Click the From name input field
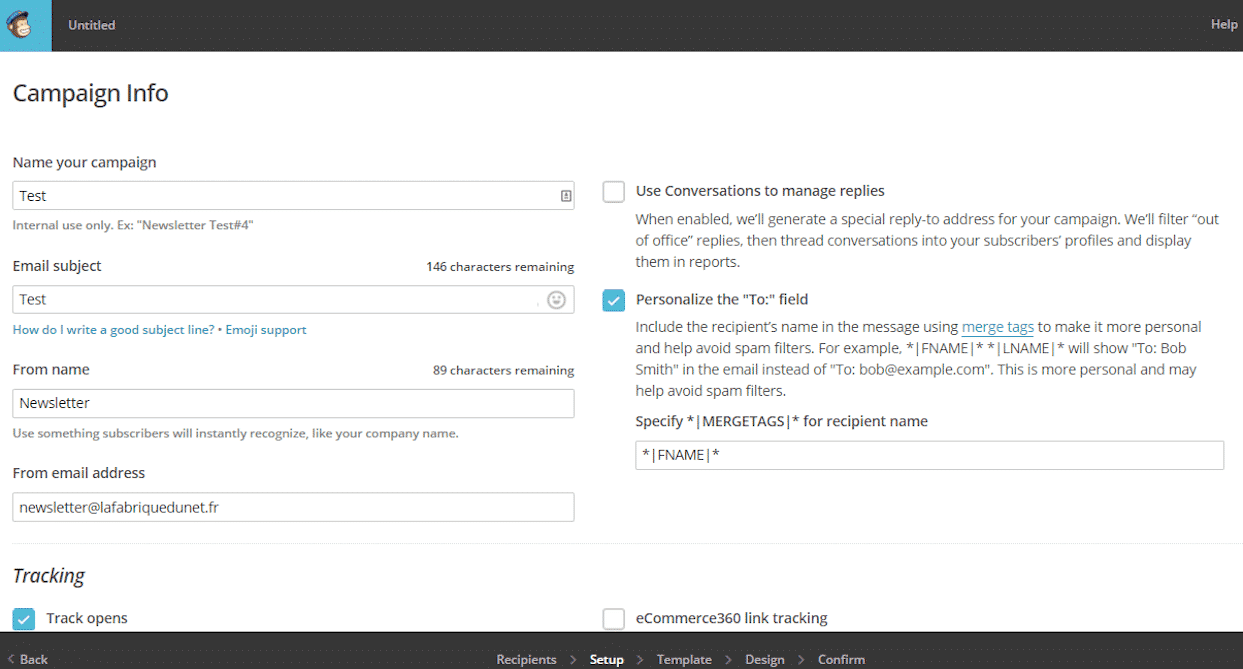Image resolution: width=1243 pixels, height=669 pixels. click(x=293, y=404)
